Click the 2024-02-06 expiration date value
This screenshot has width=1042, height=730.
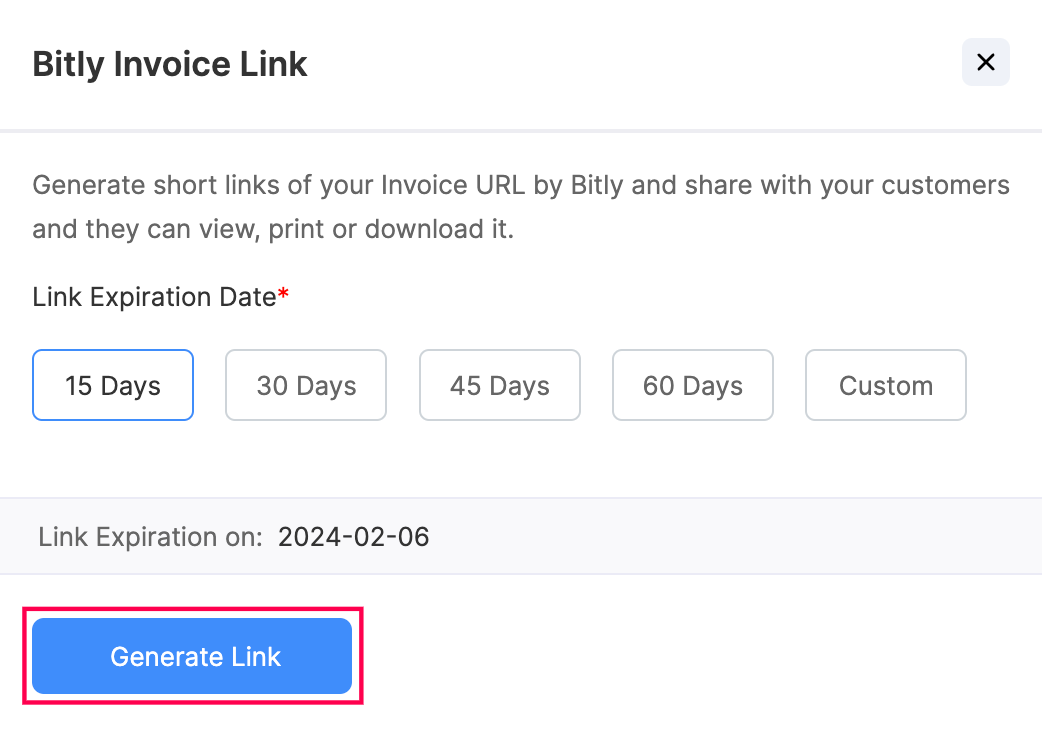(x=353, y=537)
